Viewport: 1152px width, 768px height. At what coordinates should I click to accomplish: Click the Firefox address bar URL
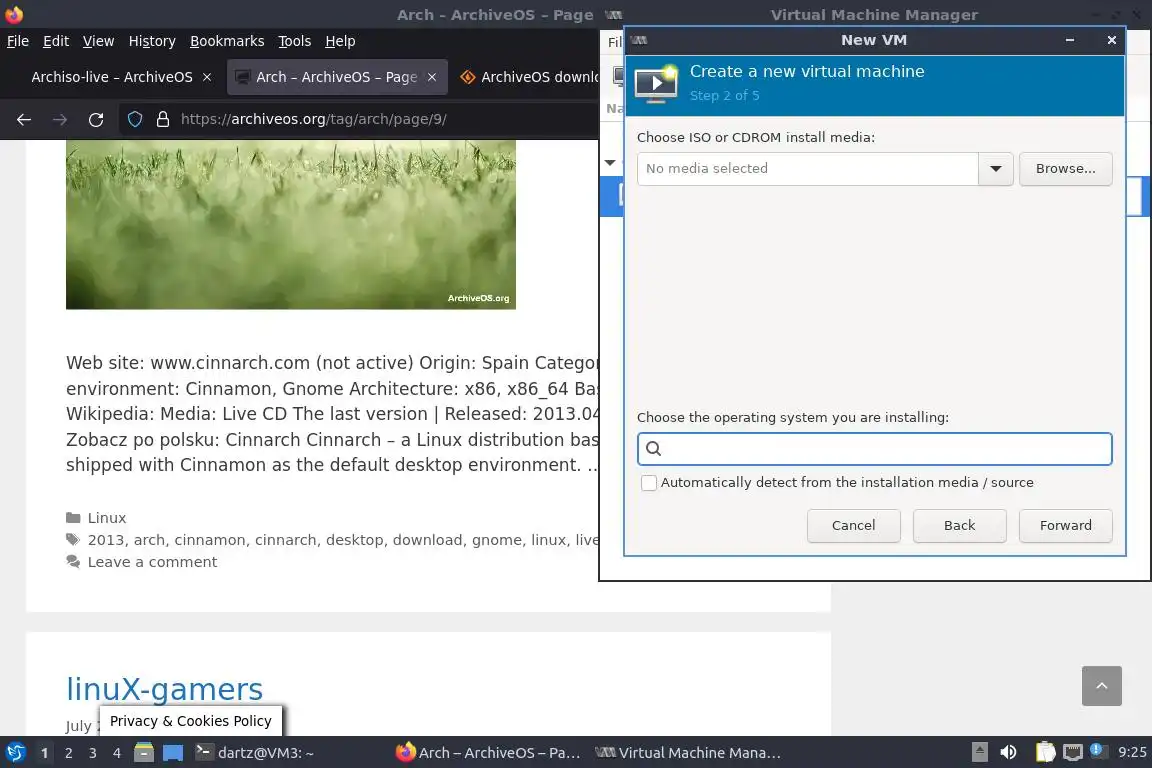pyautogui.click(x=314, y=119)
